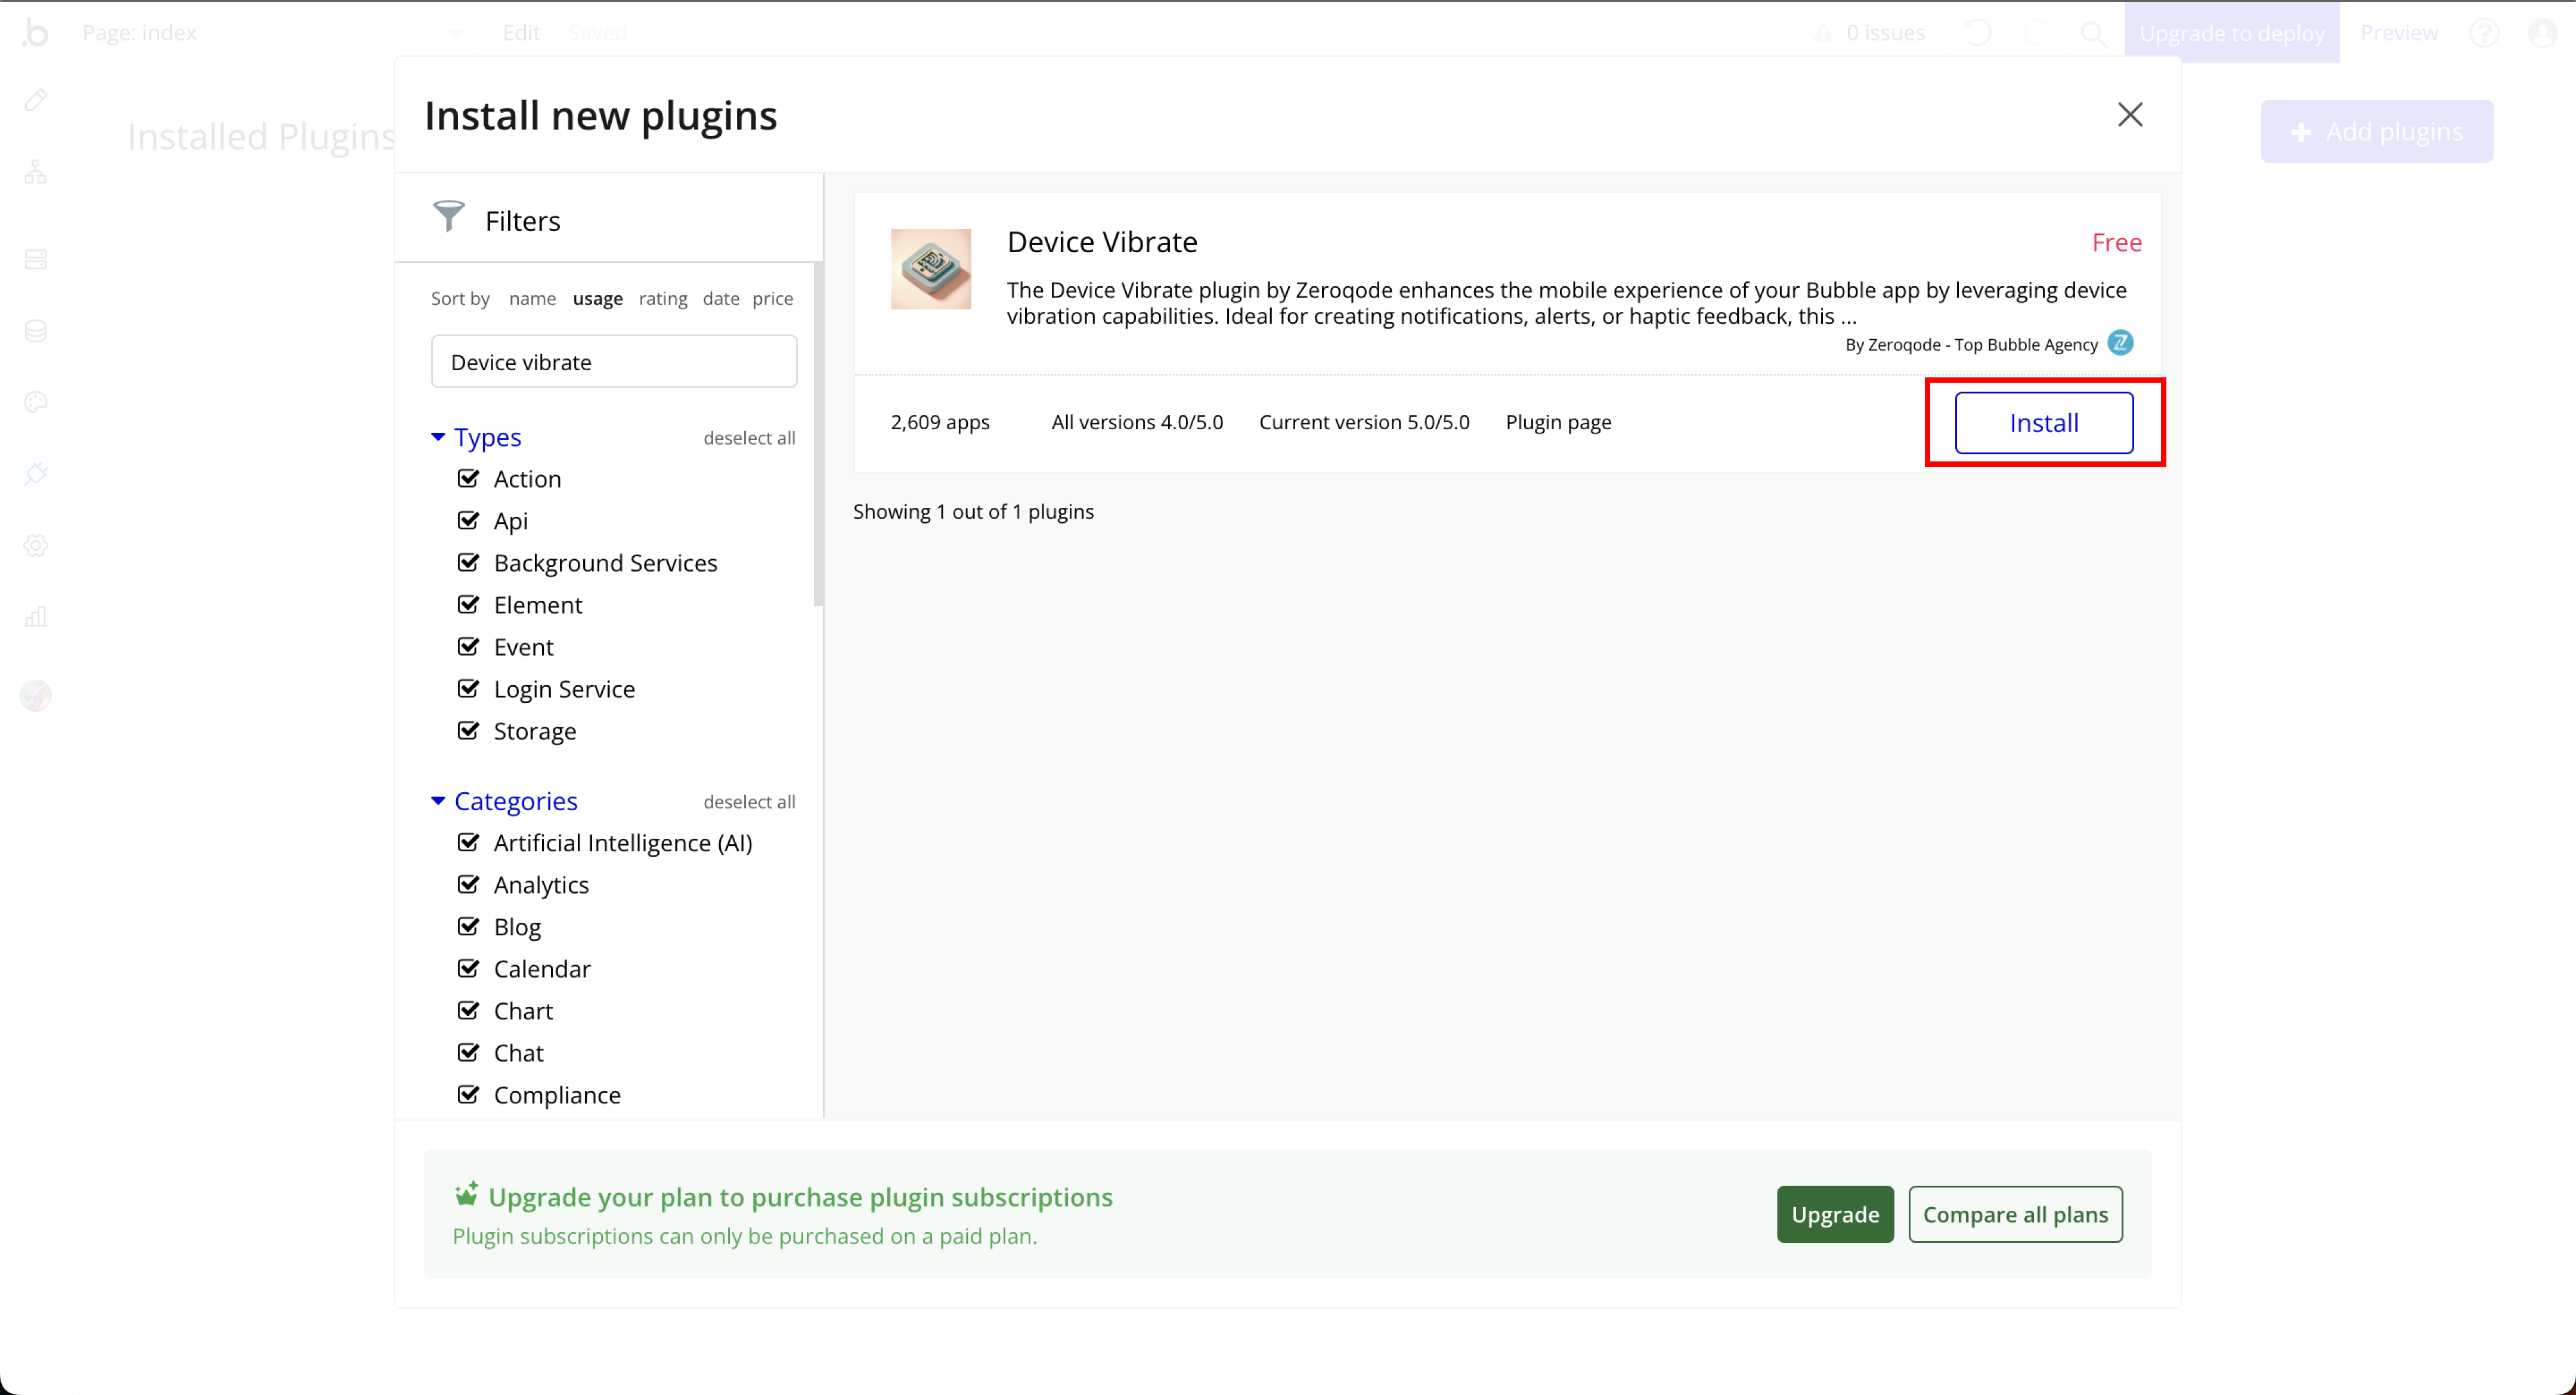The image size is (2576, 1395).
Task: Collapse the Categories filter section
Action: pos(438,801)
